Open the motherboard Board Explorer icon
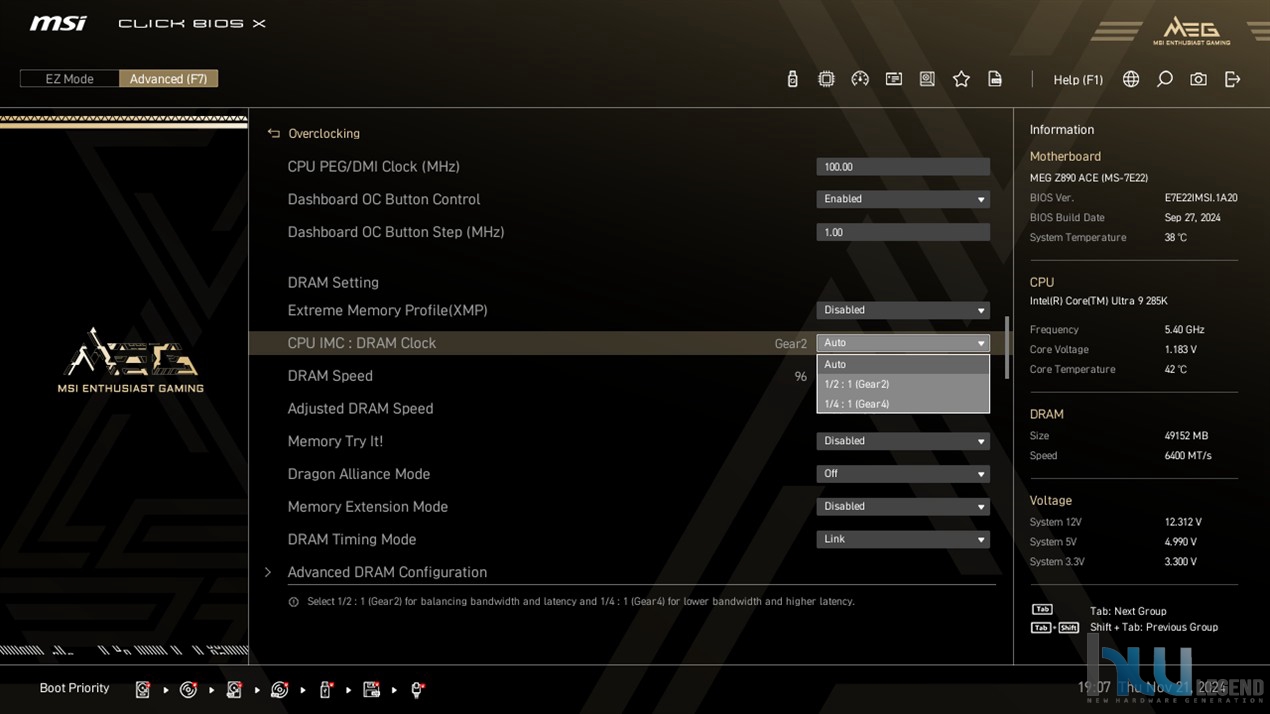 (x=927, y=79)
